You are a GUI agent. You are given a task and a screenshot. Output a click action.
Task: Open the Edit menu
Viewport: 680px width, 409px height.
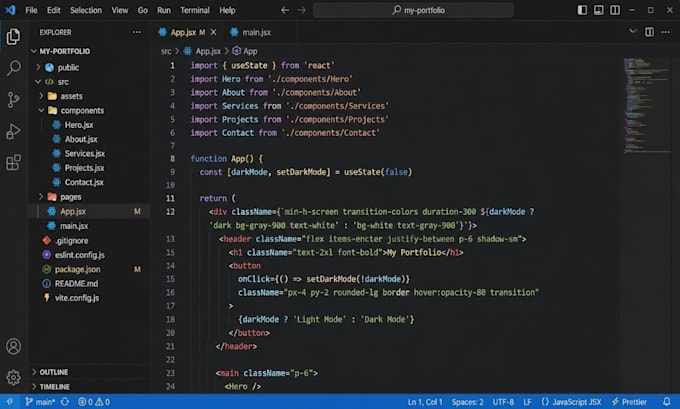tap(54, 10)
